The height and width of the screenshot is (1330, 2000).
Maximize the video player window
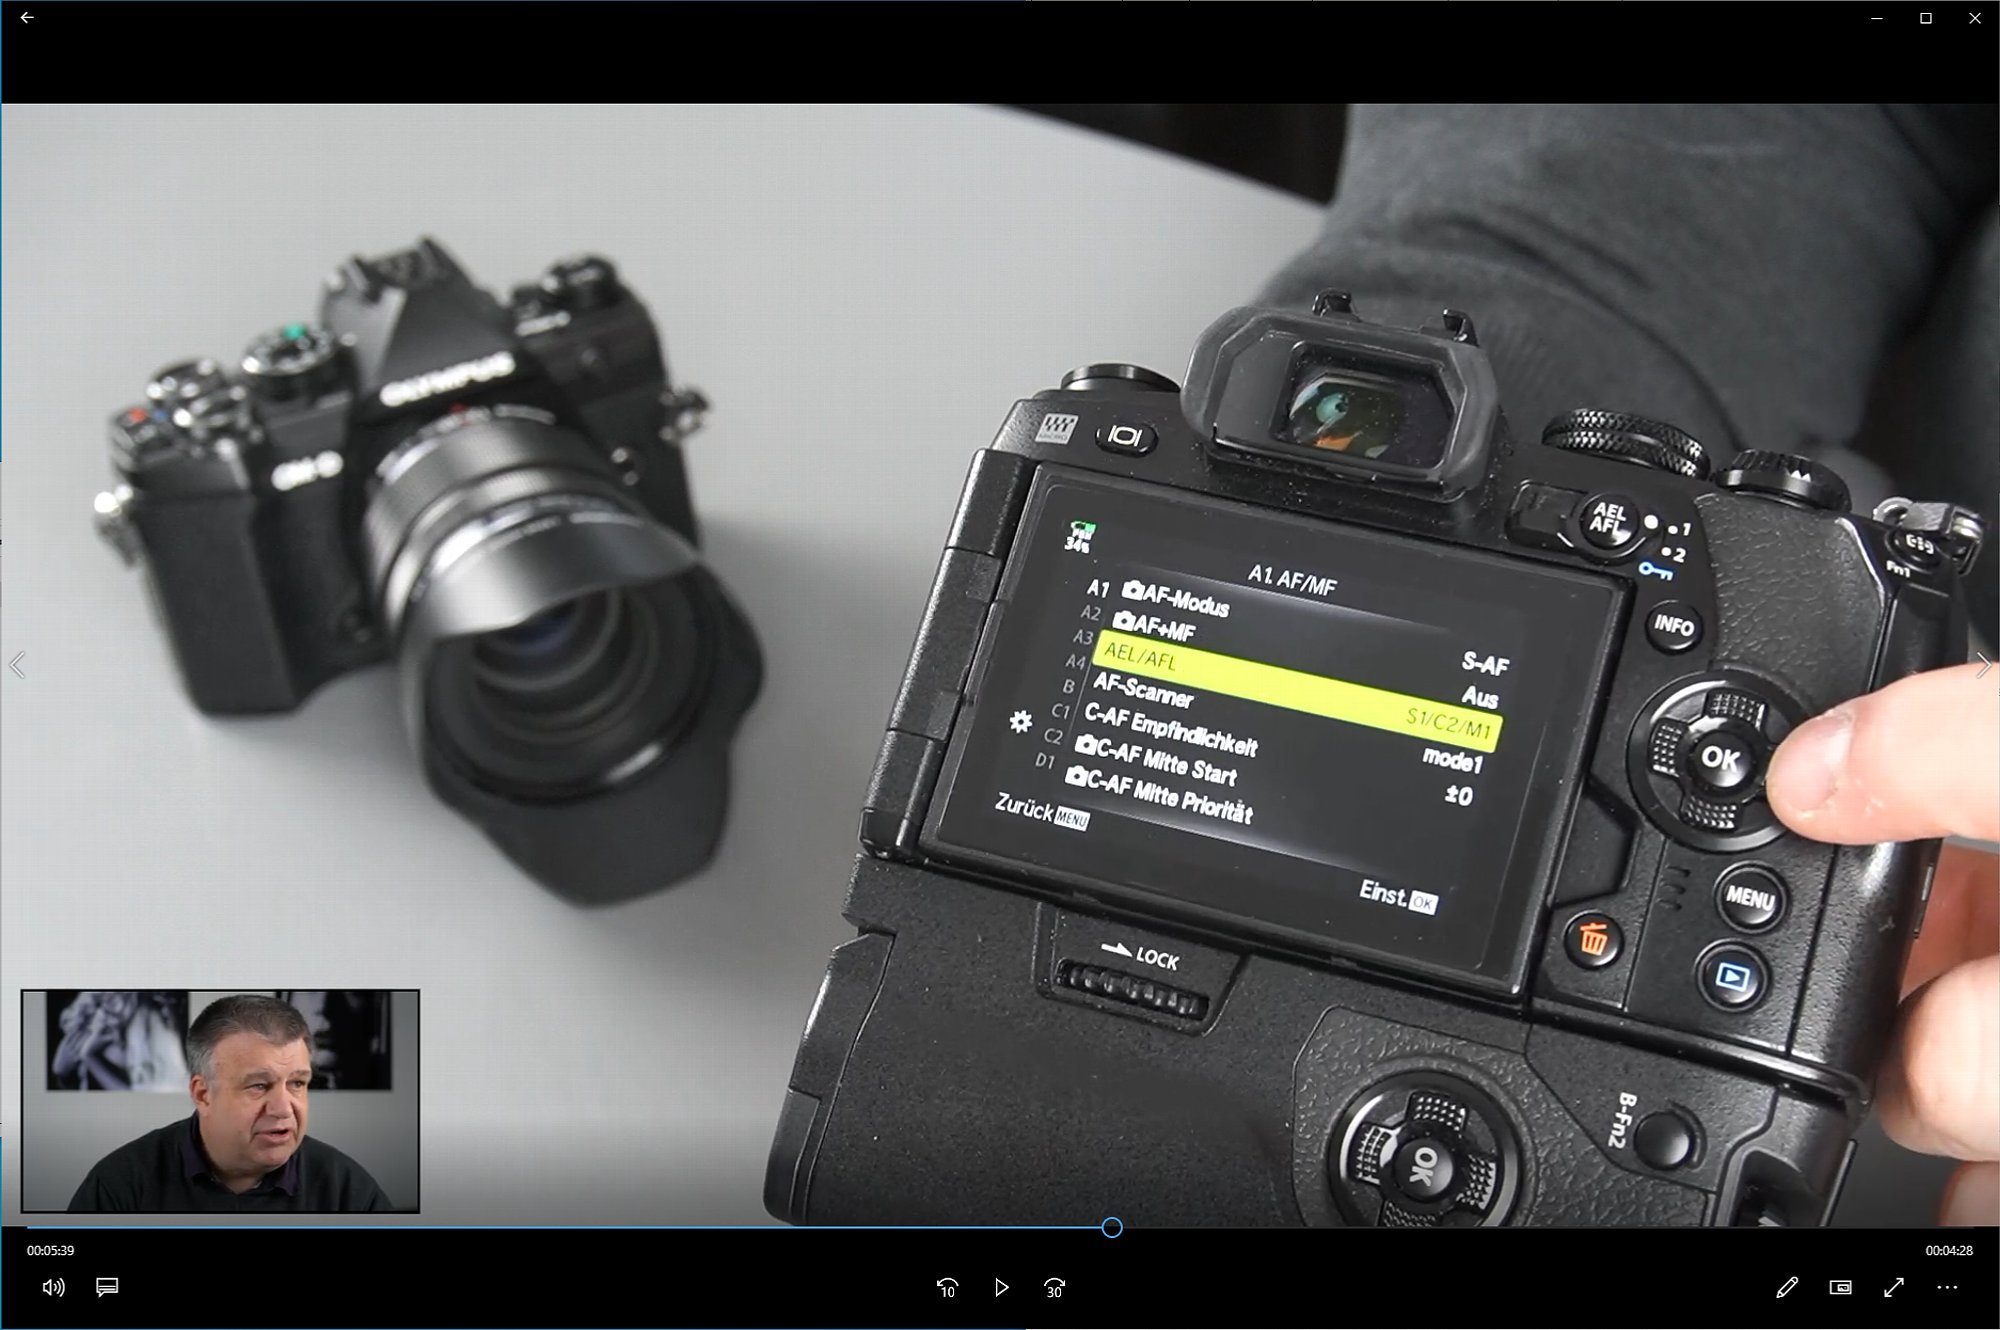[1926, 18]
